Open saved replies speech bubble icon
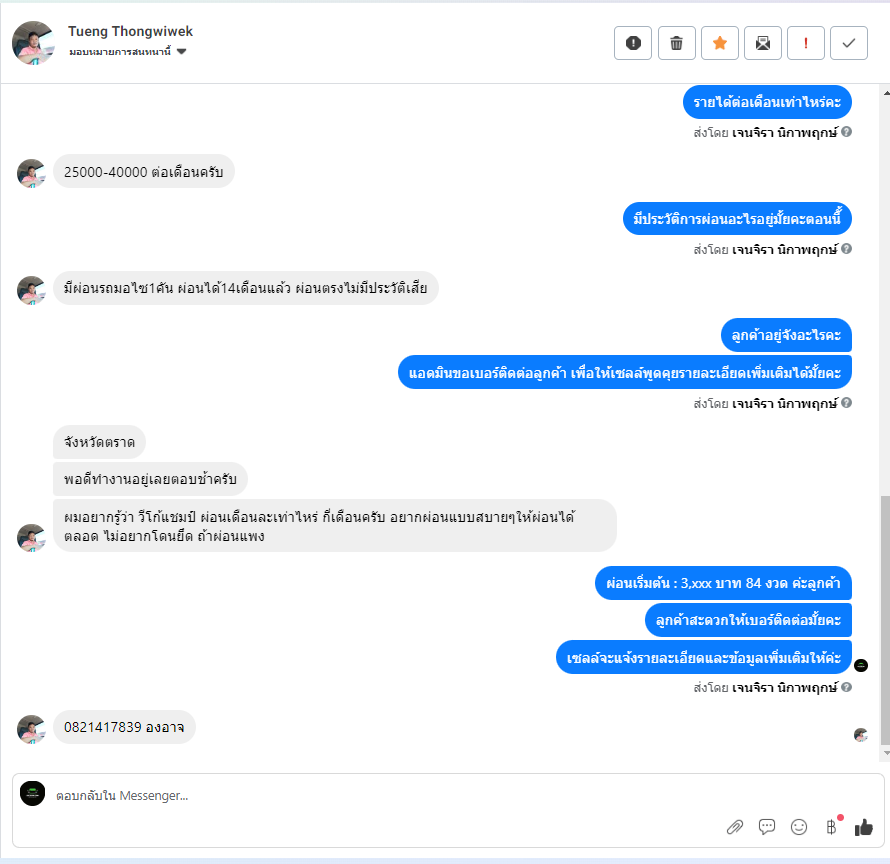Image resolution: width=890 pixels, height=864 pixels. (x=767, y=827)
